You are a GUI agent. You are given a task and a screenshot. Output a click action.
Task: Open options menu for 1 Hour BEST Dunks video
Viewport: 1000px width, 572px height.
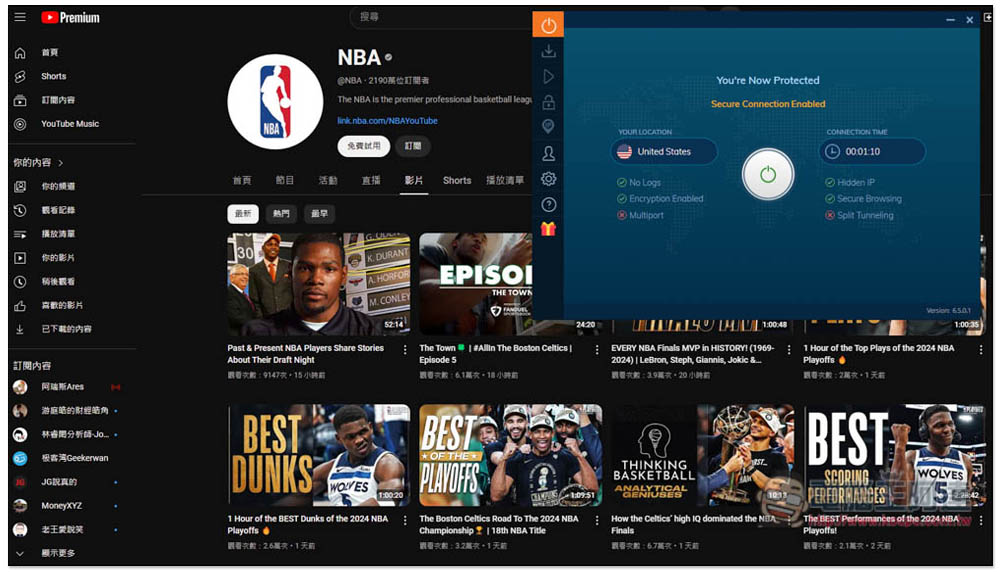[x=405, y=520]
